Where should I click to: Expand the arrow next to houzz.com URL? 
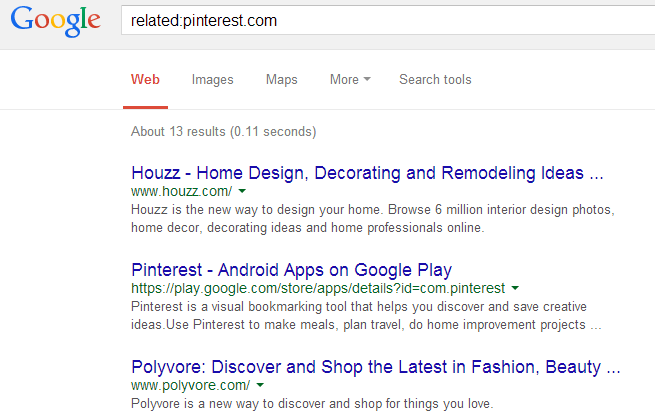pyautogui.click(x=243, y=190)
